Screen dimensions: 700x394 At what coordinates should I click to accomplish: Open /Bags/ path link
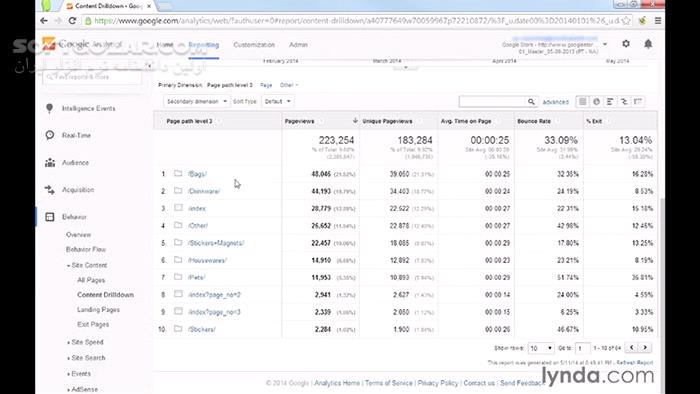(197, 174)
